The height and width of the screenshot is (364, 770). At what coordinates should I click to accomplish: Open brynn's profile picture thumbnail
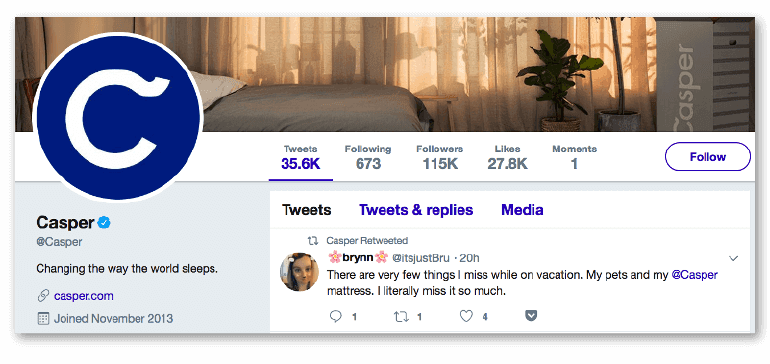299,272
